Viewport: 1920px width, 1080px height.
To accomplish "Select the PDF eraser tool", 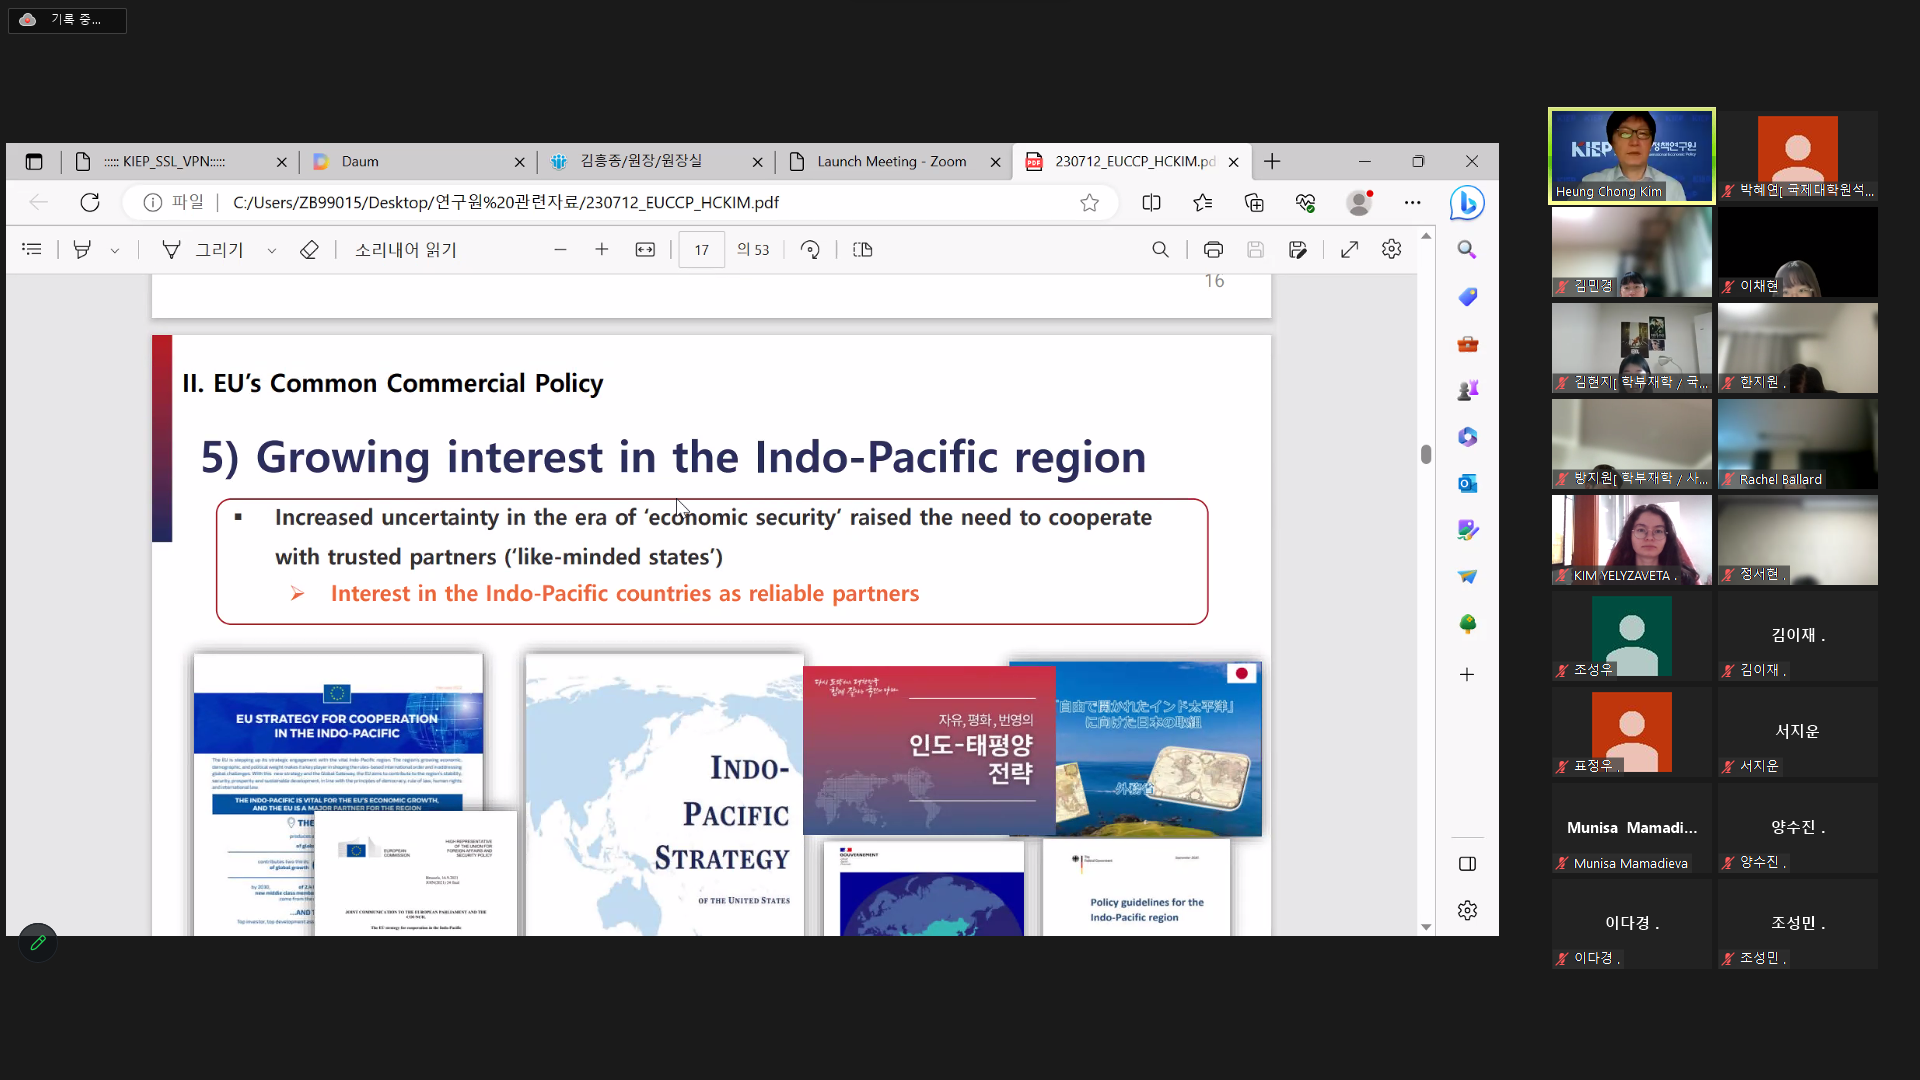I will coord(309,250).
